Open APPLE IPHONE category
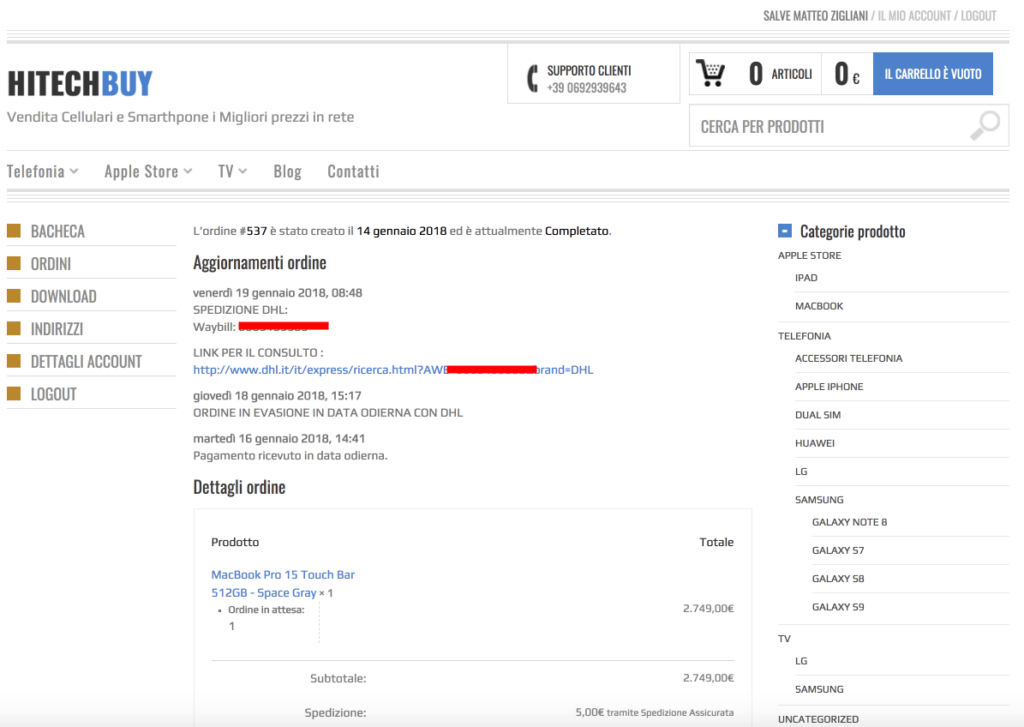This screenshot has width=1024, height=727. [x=829, y=387]
